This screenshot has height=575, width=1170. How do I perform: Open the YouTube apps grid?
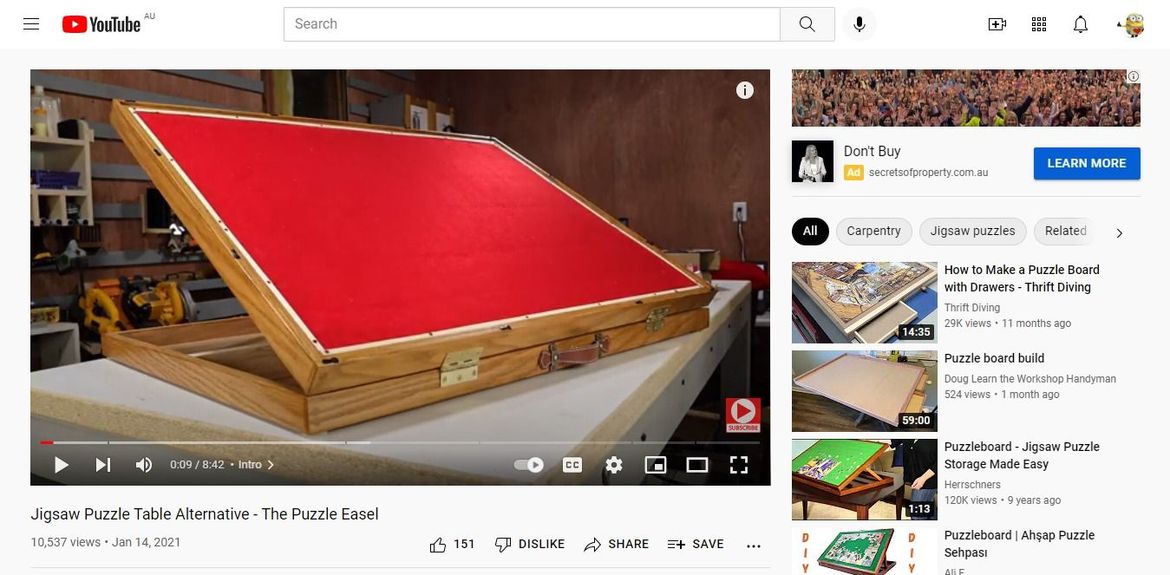tap(1039, 24)
